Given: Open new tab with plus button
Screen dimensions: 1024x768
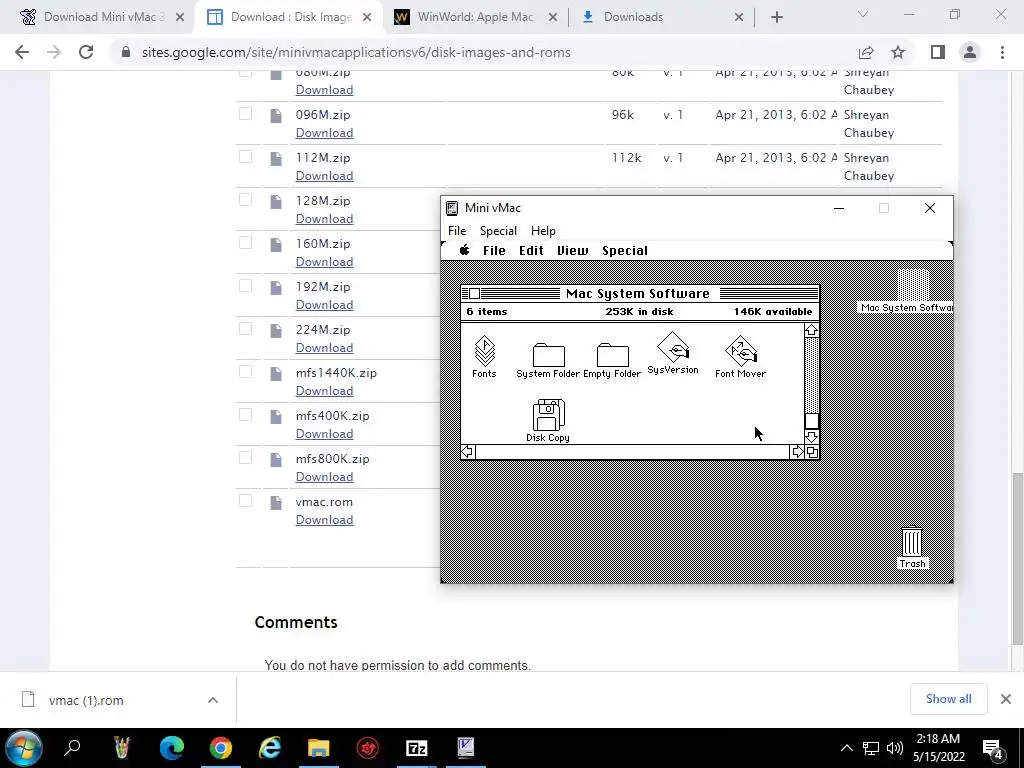Looking at the screenshot, I should [776, 17].
